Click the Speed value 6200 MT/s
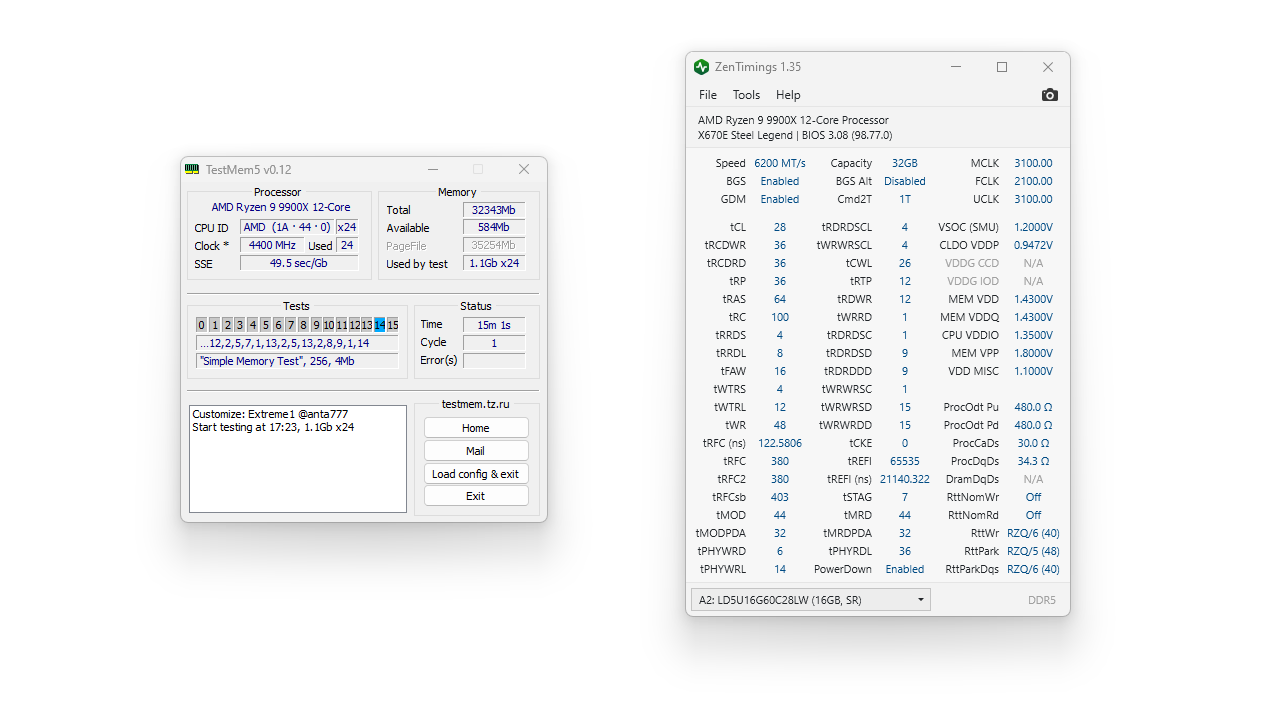 click(780, 163)
